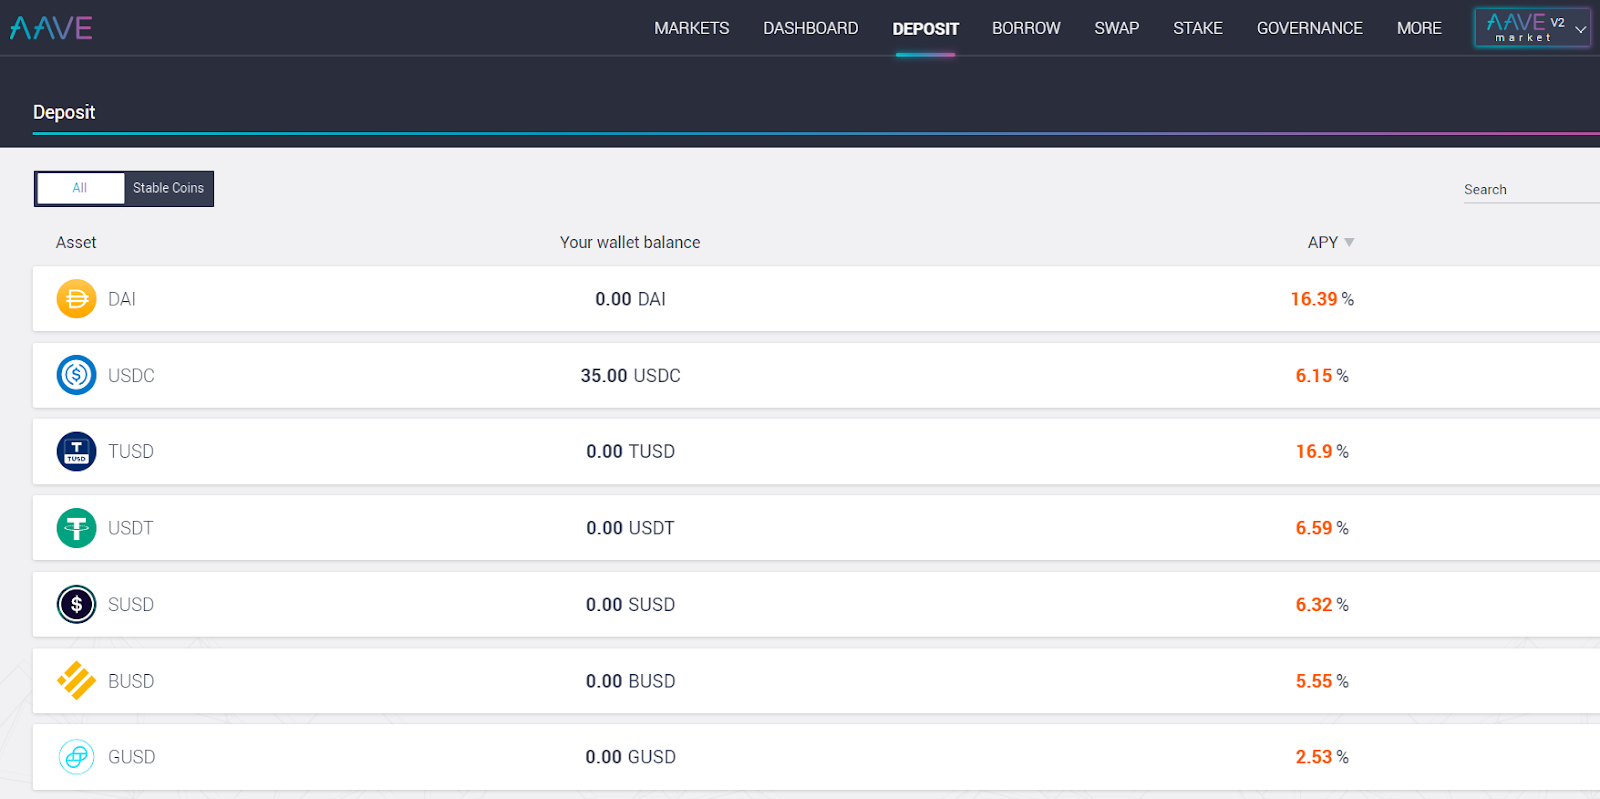Open the Borrow tab
Viewport: 1600px width, 799px height.
click(1025, 28)
